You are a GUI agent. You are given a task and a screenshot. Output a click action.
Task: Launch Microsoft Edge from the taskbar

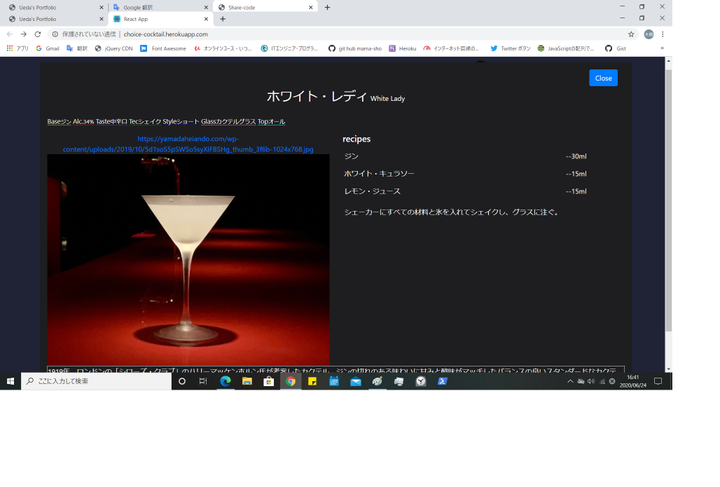225,381
